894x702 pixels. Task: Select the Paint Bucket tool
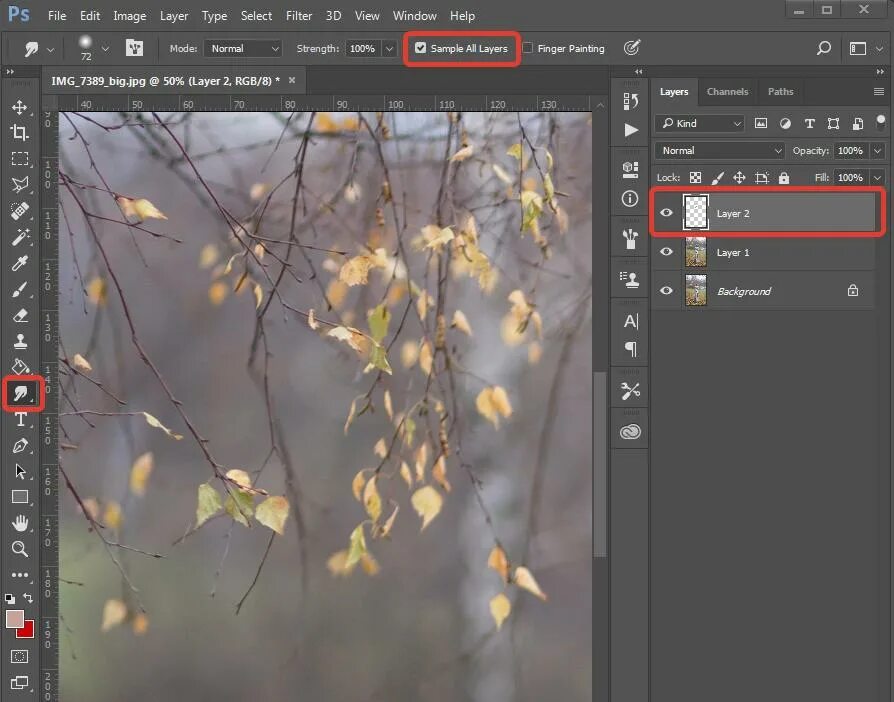[x=19, y=367]
